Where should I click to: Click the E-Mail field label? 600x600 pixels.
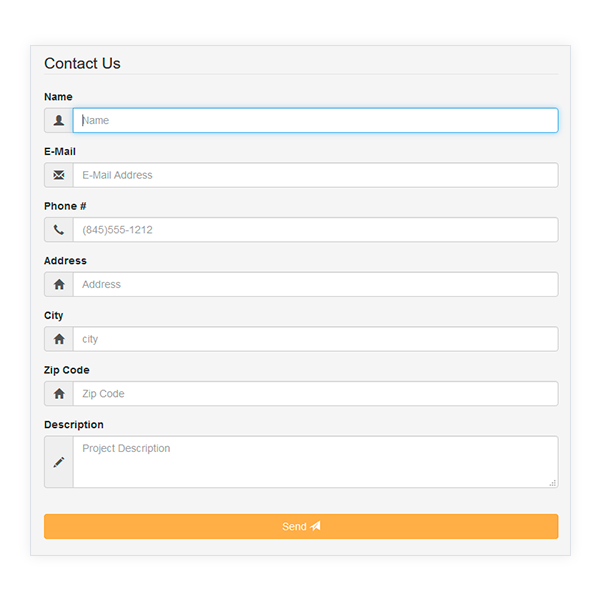(x=60, y=152)
